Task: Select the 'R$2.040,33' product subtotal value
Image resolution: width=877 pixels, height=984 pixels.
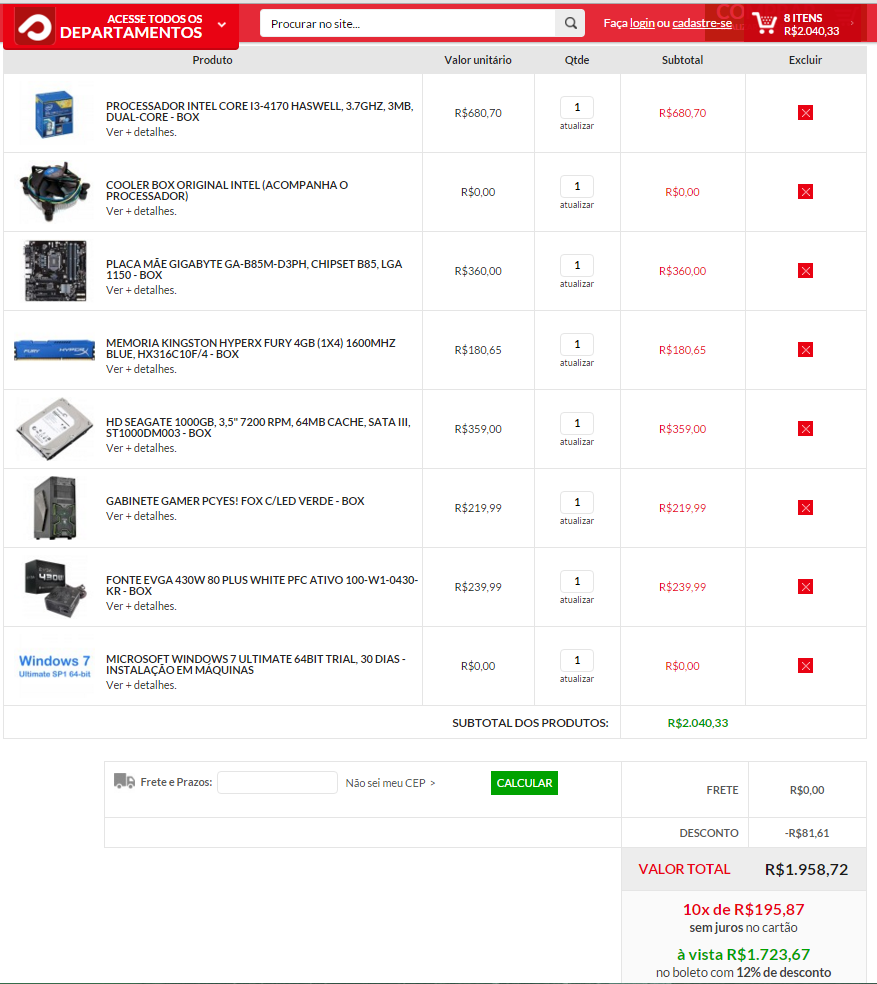Action: pos(697,723)
